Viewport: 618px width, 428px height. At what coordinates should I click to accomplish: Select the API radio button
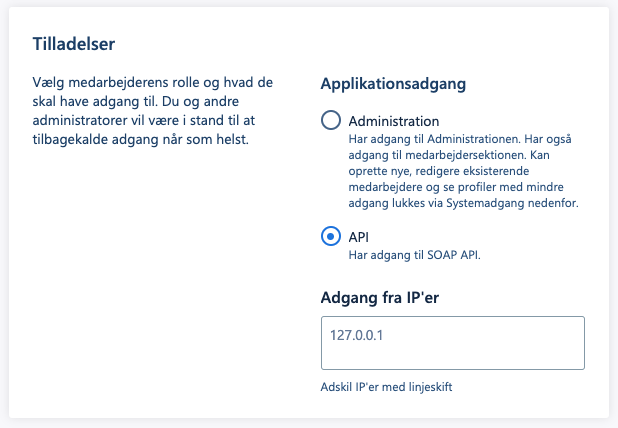point(331,236)
